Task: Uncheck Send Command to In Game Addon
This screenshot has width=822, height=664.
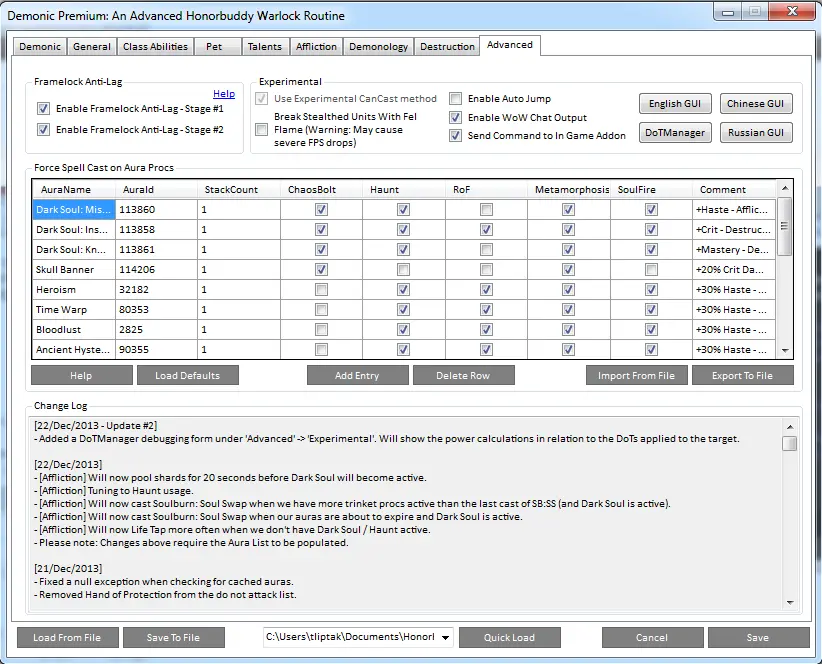Action: 456,136
